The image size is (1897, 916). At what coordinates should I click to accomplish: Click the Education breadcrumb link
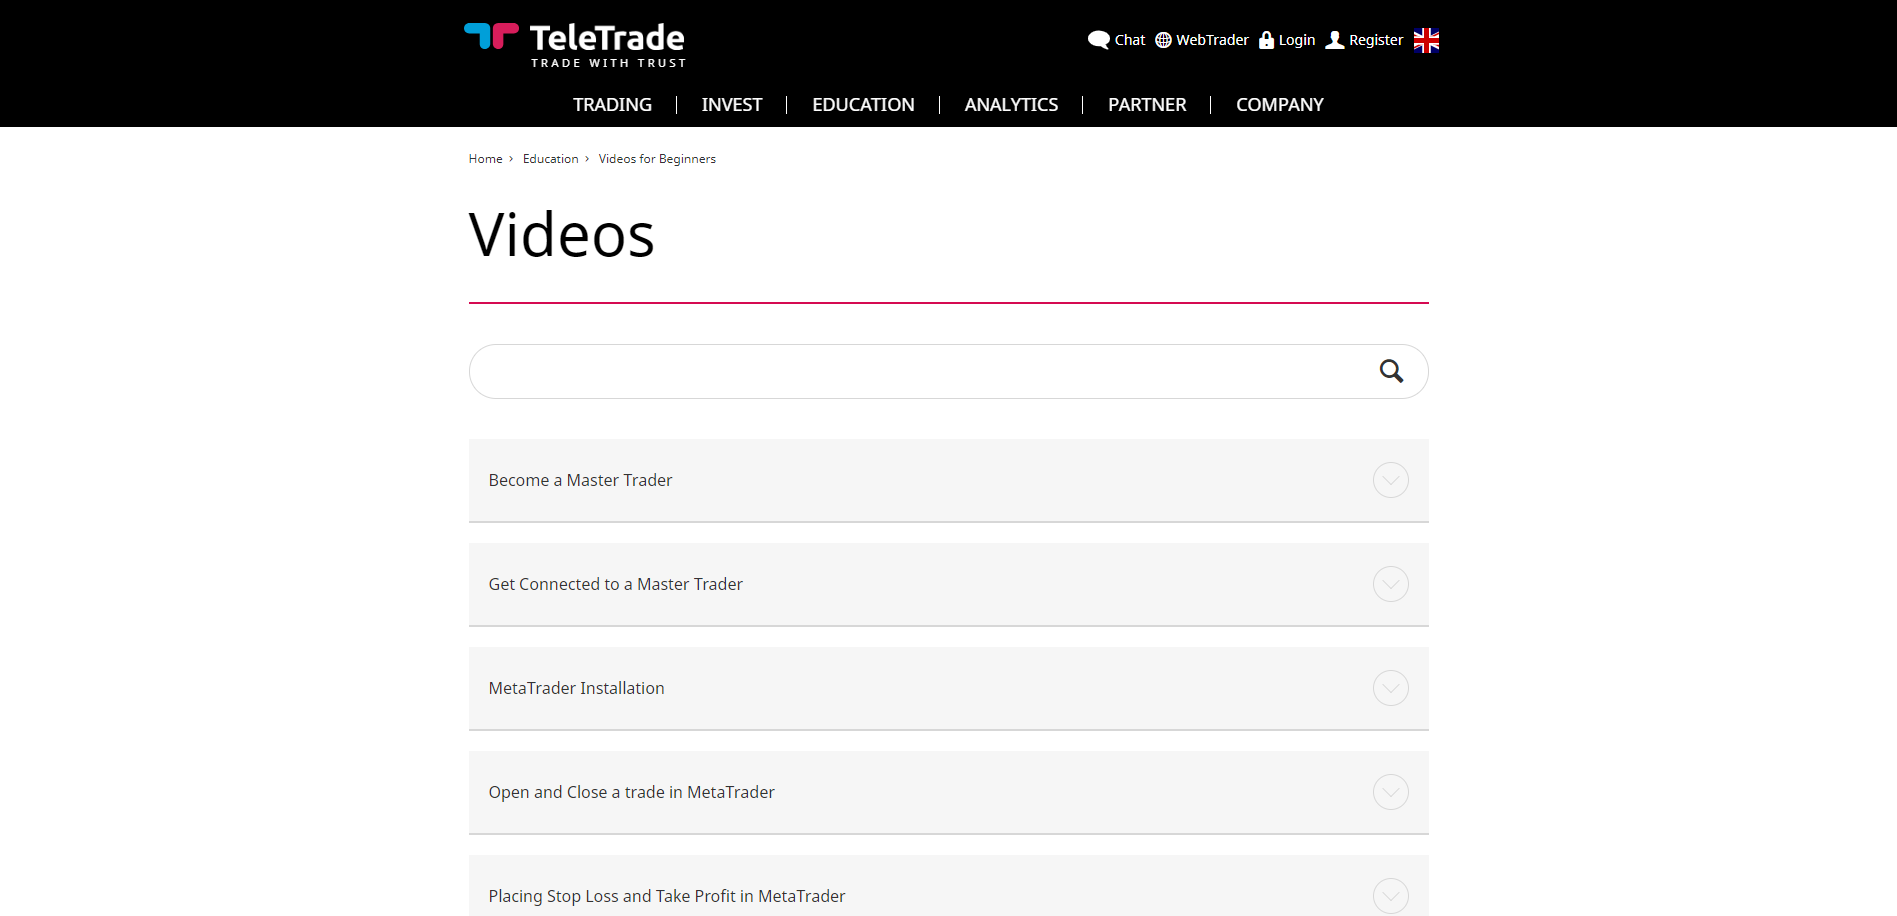point(550,158)
